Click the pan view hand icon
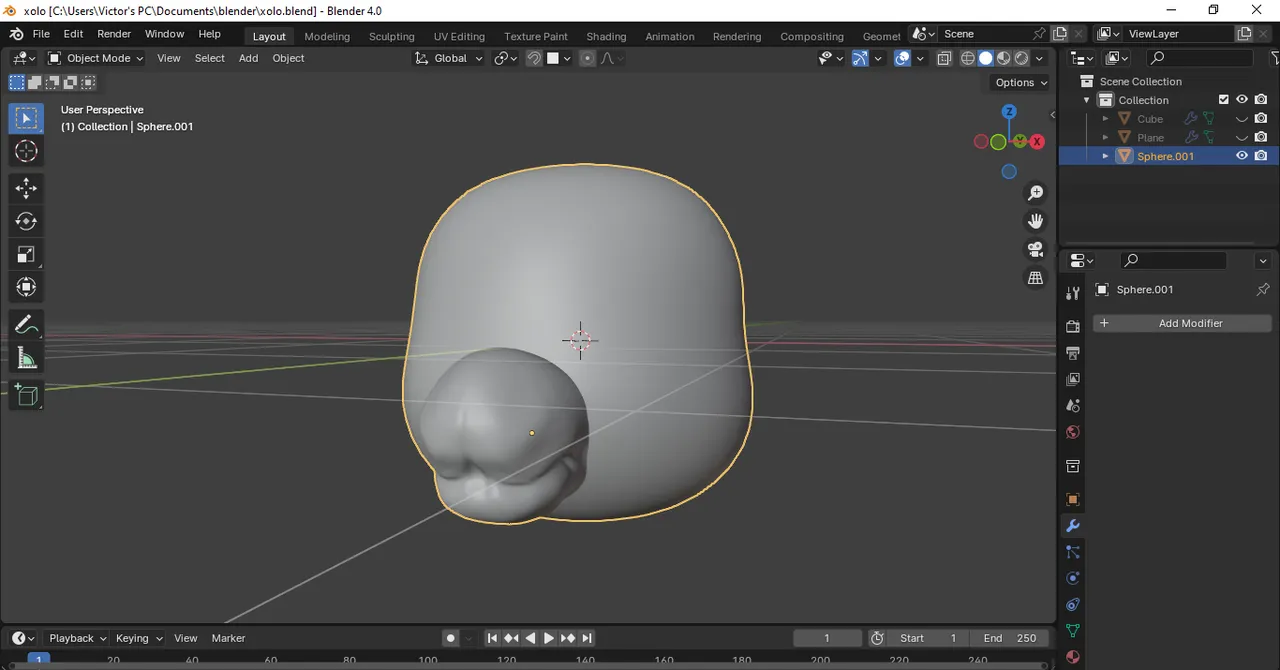The width and height of the screenshot is (1280, 670). click(x=1036, y=221)
